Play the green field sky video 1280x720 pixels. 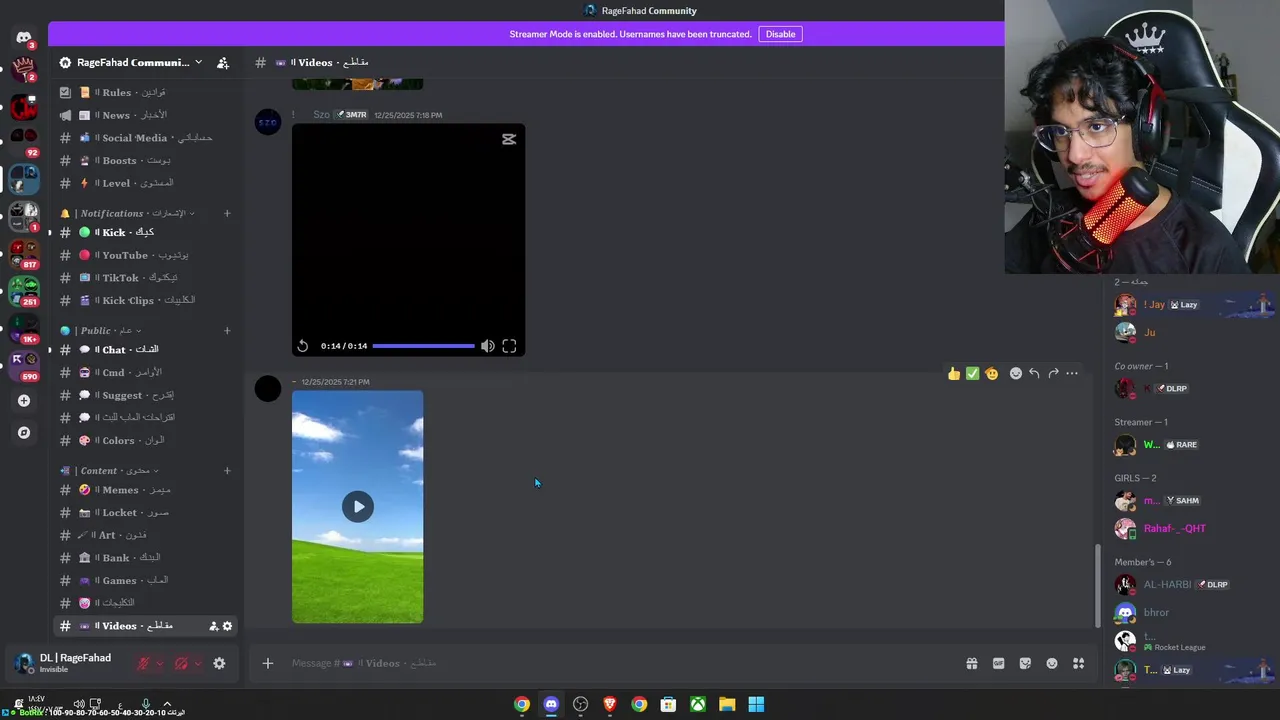click(357, 506)
